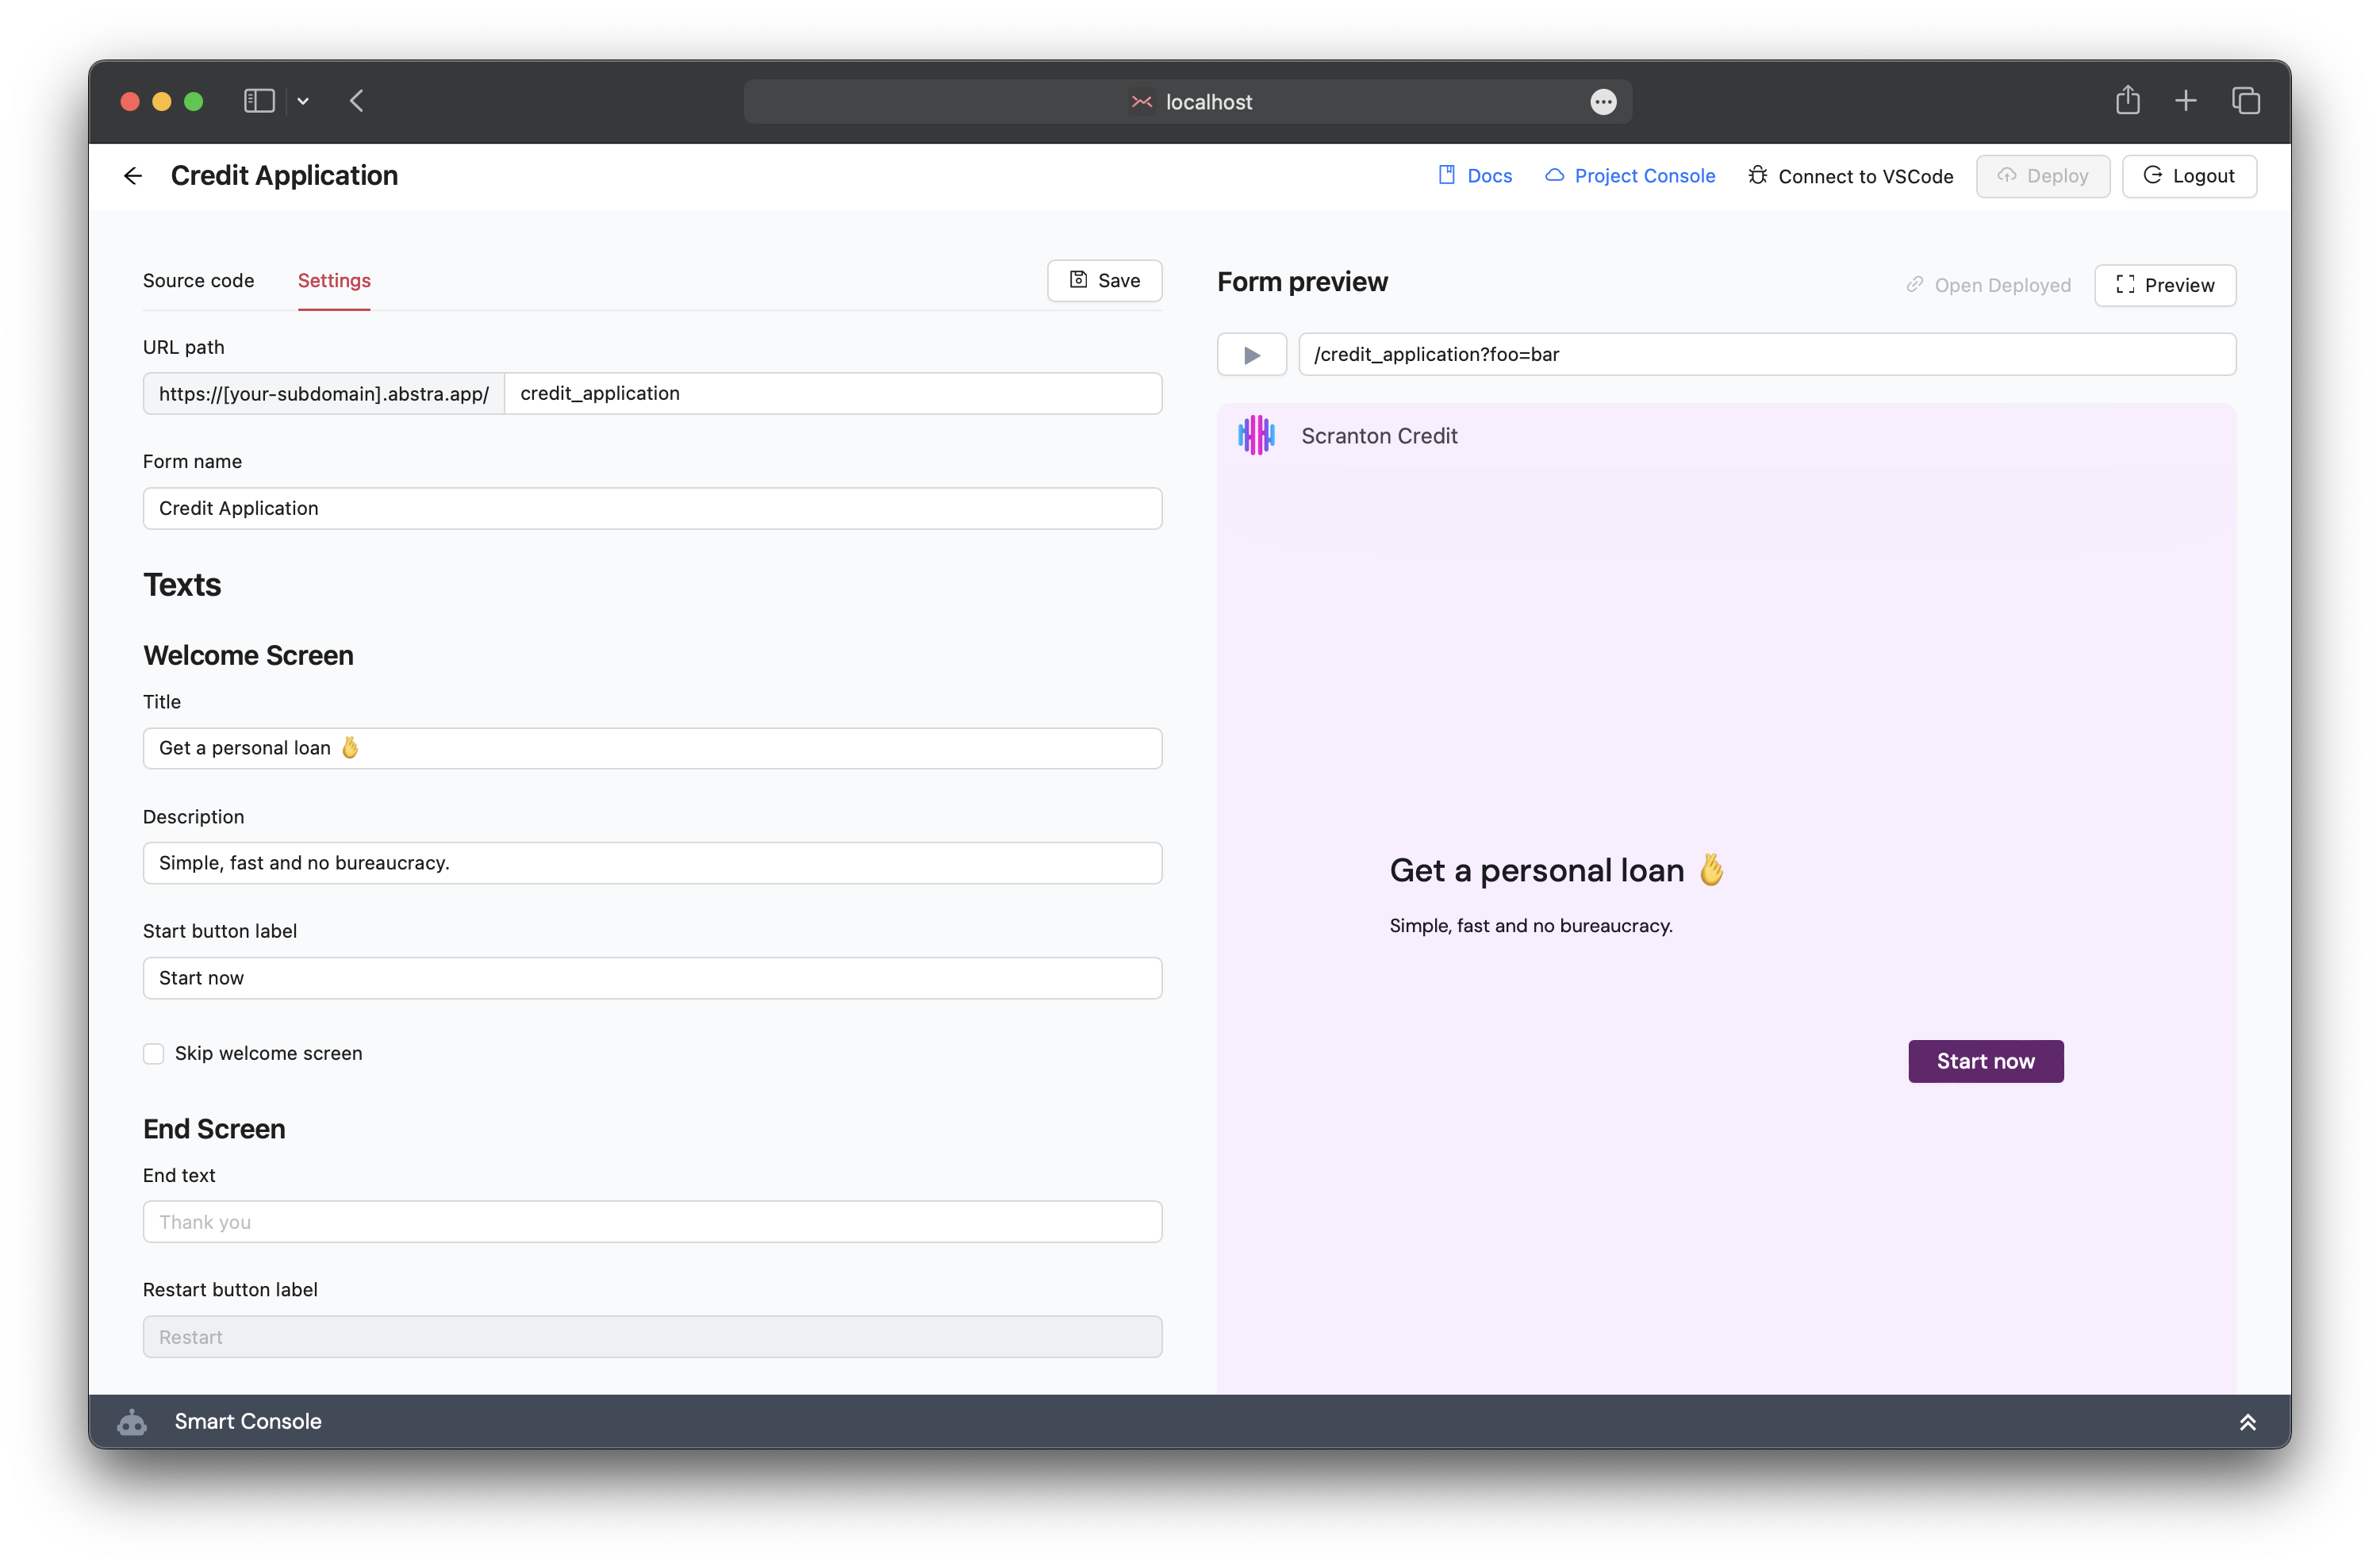This screenshot has width=2380, height=1566.
Task: Click the Deploy button
Action: tap(2043, 176)
